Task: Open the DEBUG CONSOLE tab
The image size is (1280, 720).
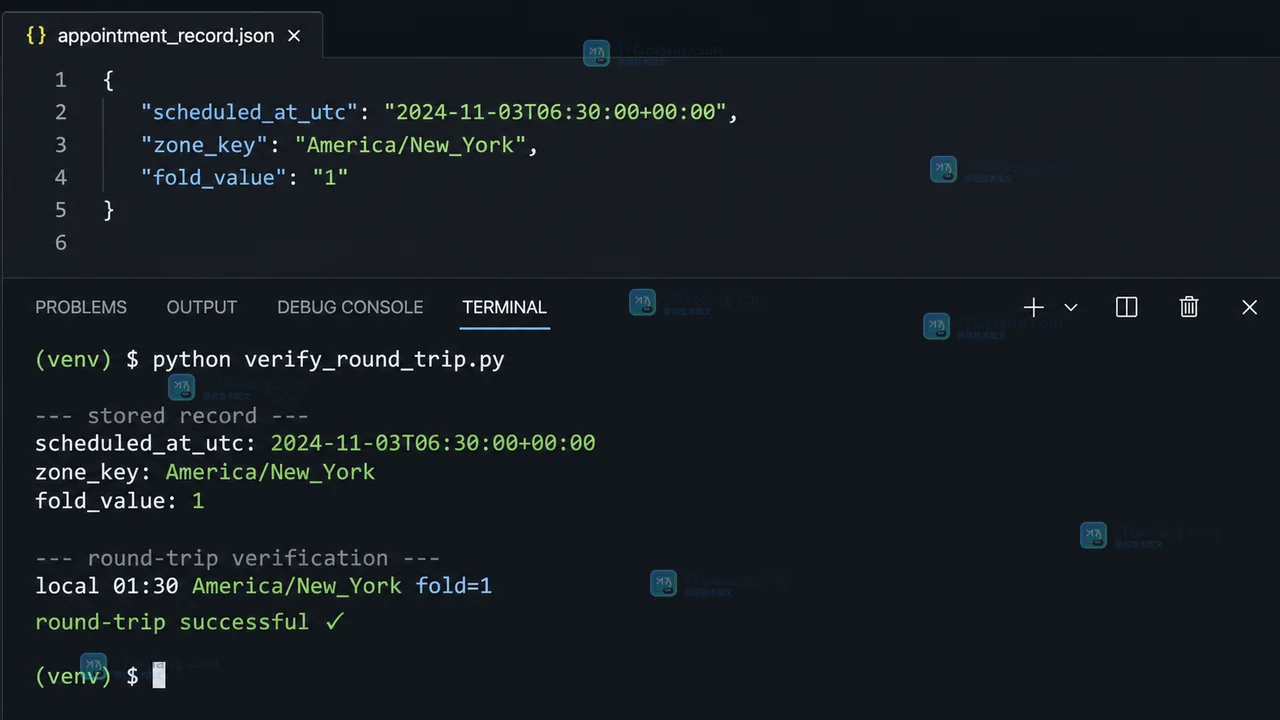Action: (x=350, y=307)
